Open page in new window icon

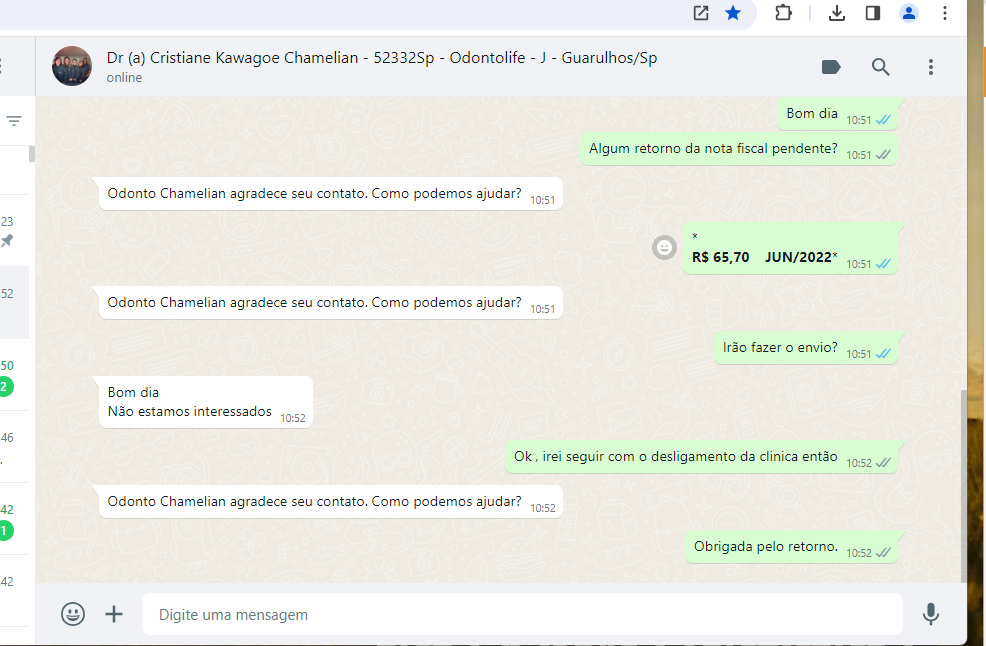[701, 13]
